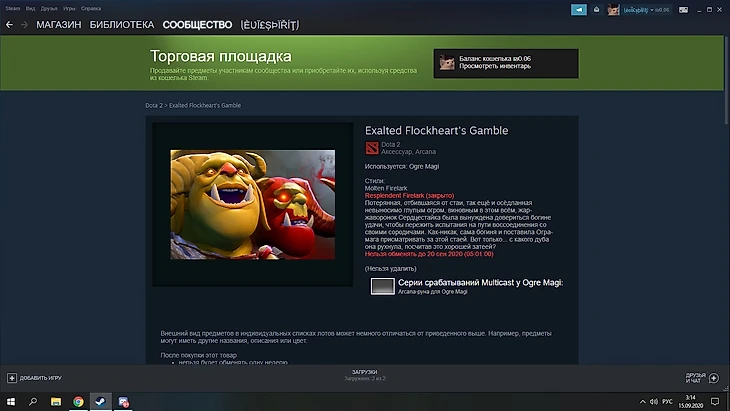Click the forward navigation arrow
The image size is (730, 411).
(x=24, y=25)
